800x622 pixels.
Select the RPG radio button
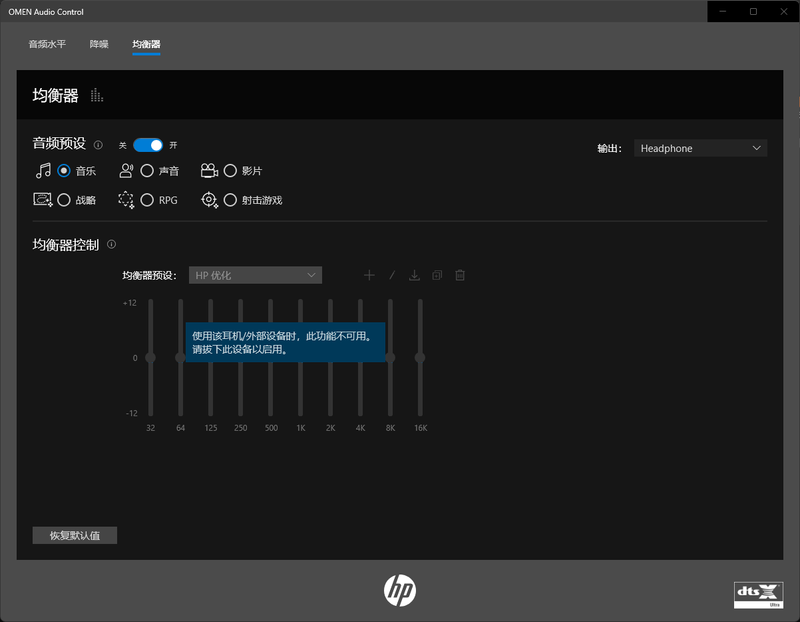[147, 200]
